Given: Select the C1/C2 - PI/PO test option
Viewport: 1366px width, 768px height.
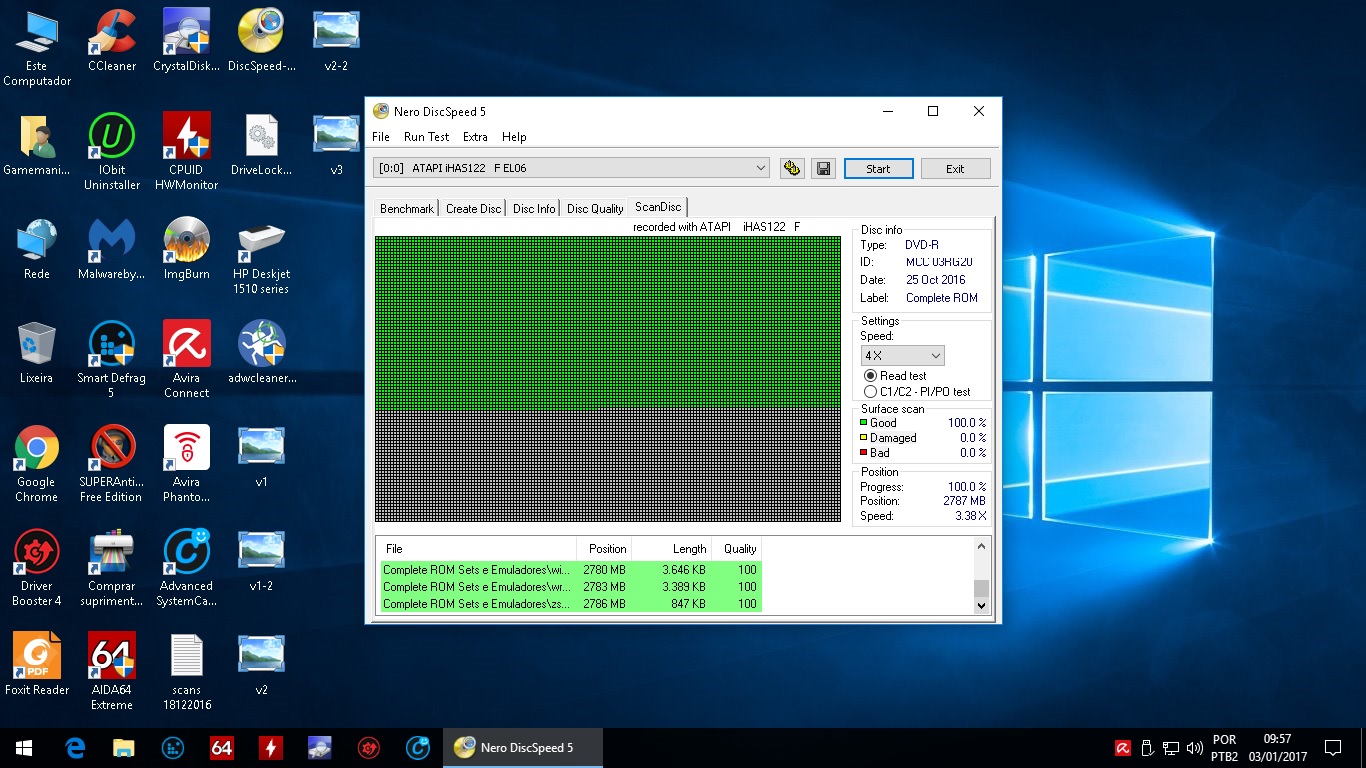Looking at the screenshot, I should (x=870, y=392).
